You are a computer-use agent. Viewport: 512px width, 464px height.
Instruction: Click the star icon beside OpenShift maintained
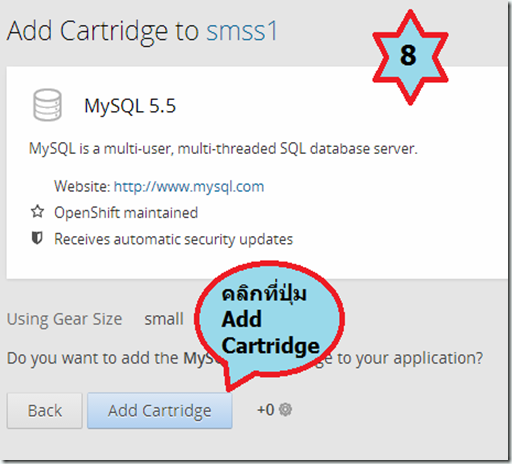click(x=37, y=211)
